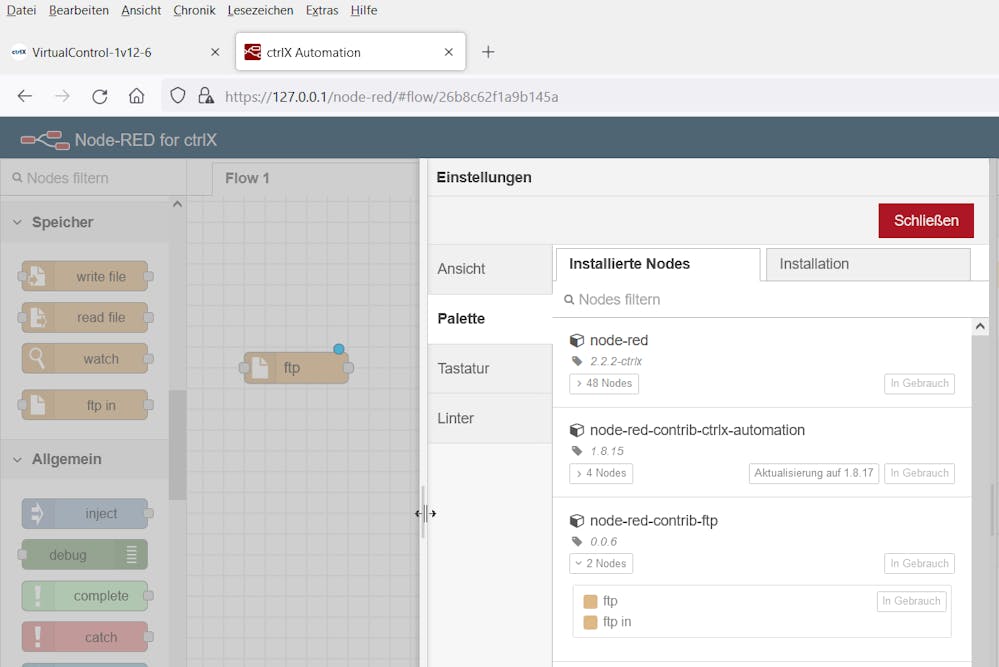
Task: Click the Nodes filtern field in settings
Action: (770, 299)
